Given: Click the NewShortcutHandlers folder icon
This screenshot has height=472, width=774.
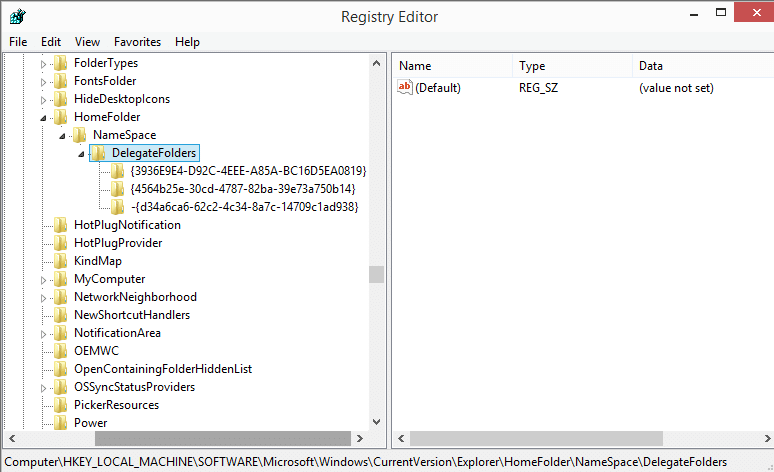Looking at the screenshot, I should (x=61, y=315).
